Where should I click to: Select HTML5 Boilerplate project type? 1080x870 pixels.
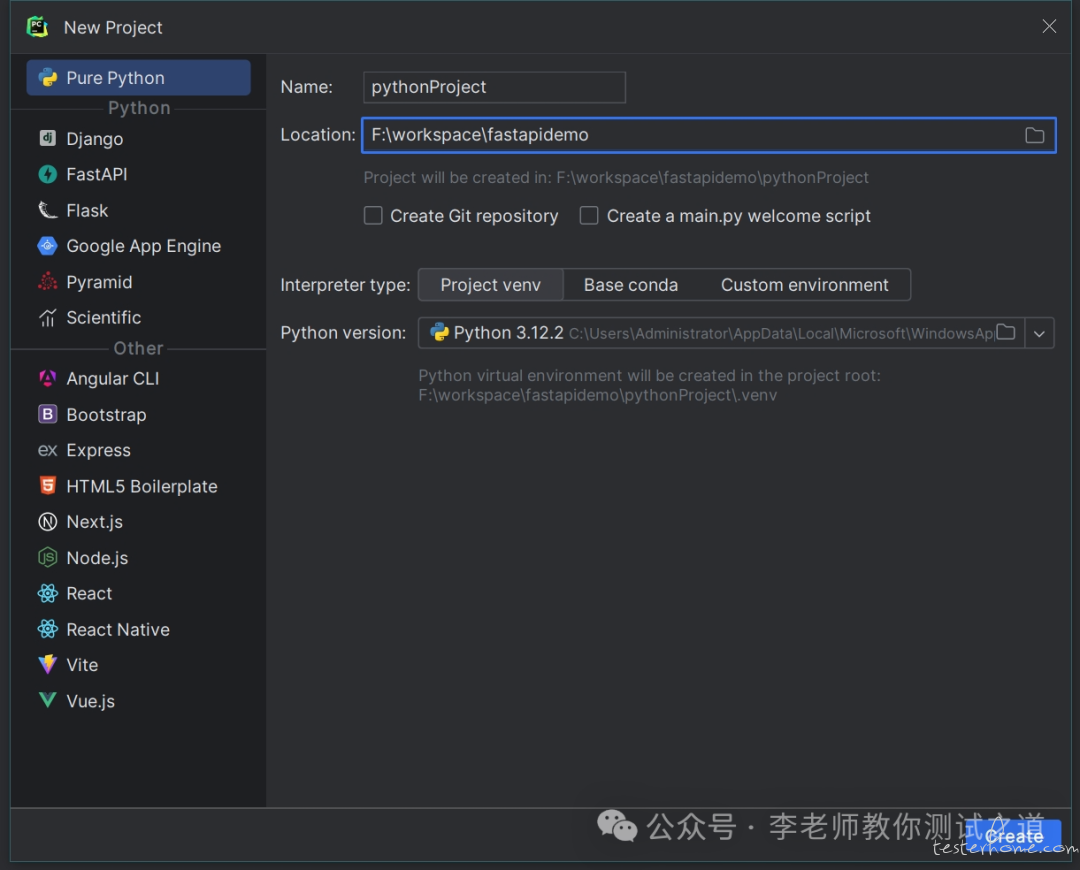(138, 486)
